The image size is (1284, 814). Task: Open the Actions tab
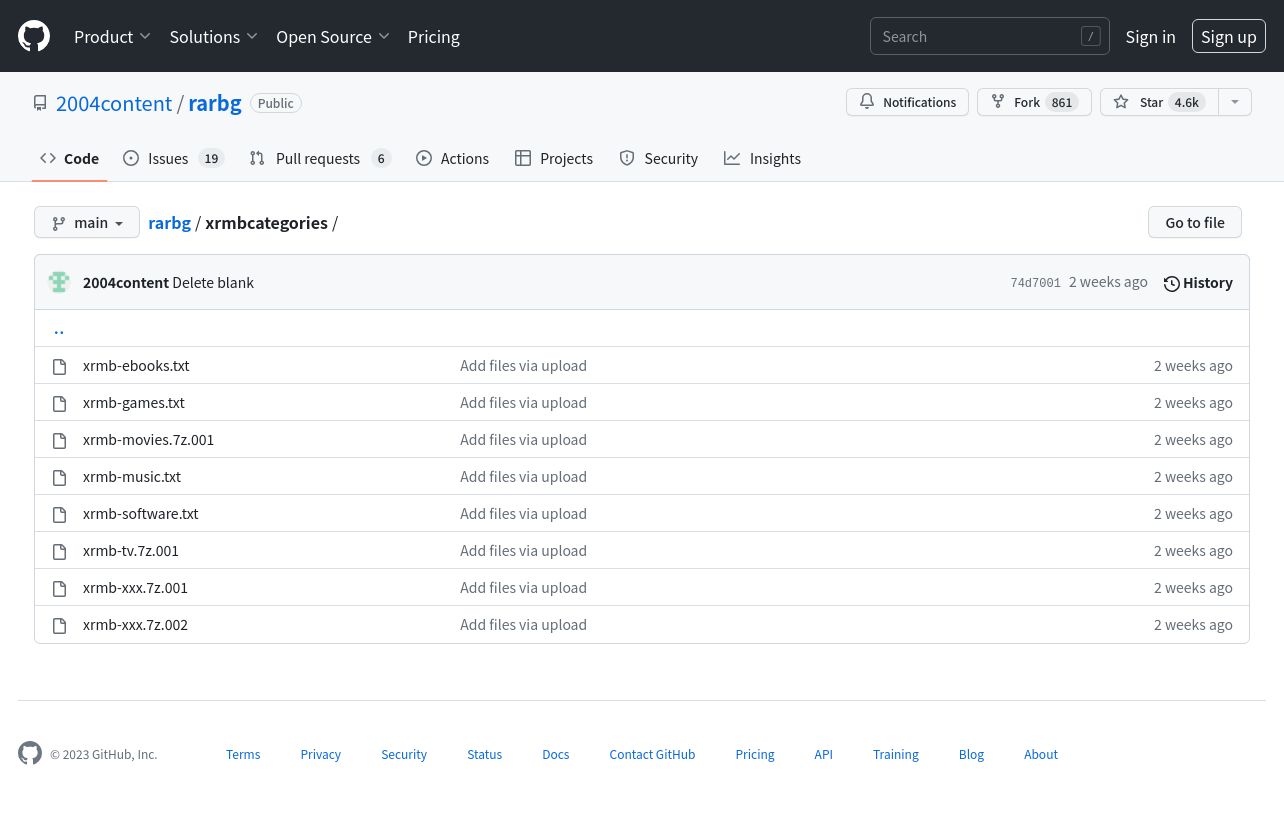pos(453,158)
